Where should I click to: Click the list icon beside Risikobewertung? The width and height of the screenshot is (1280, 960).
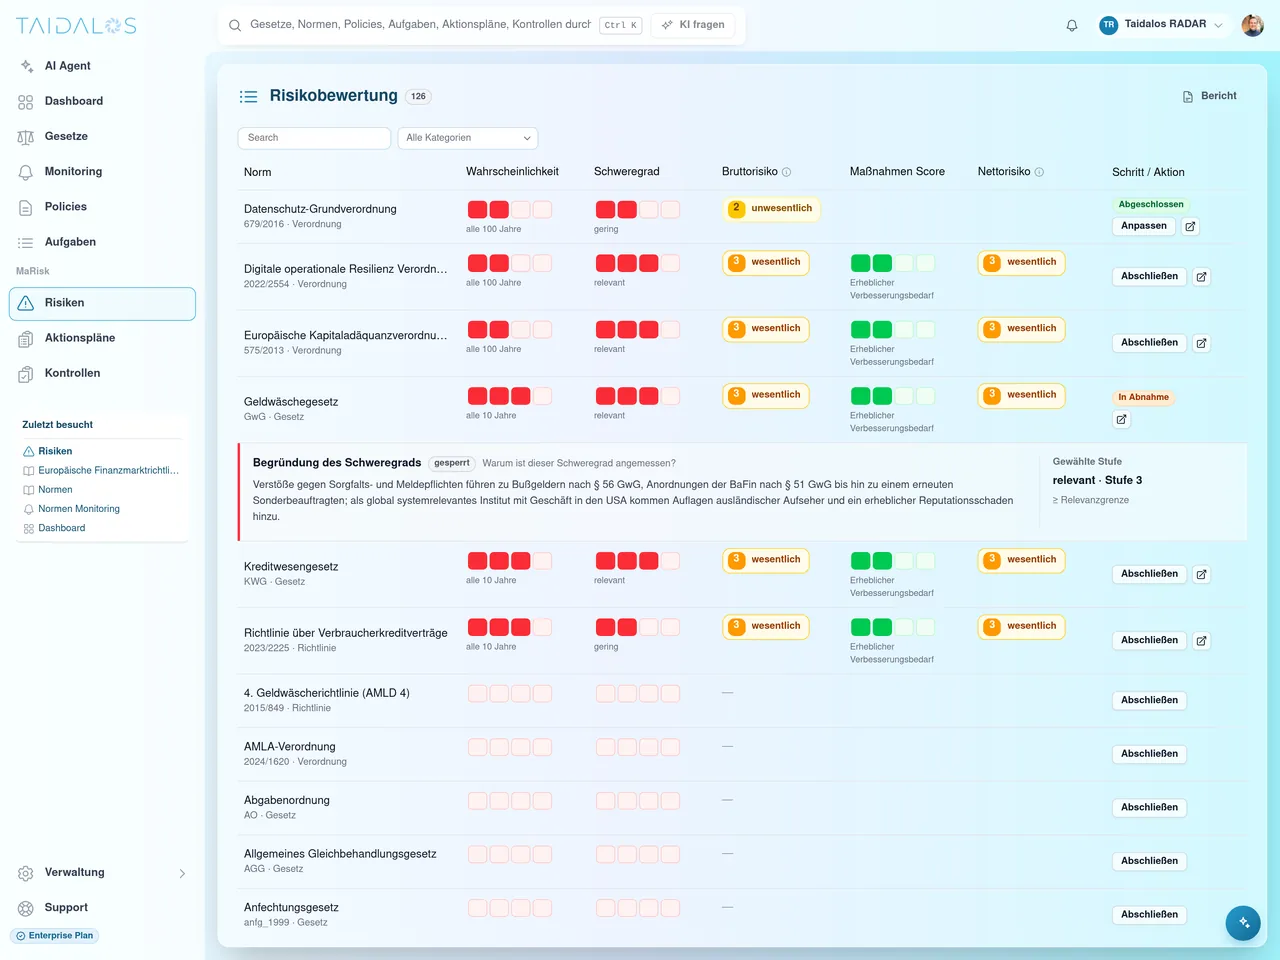click(248, 96)
